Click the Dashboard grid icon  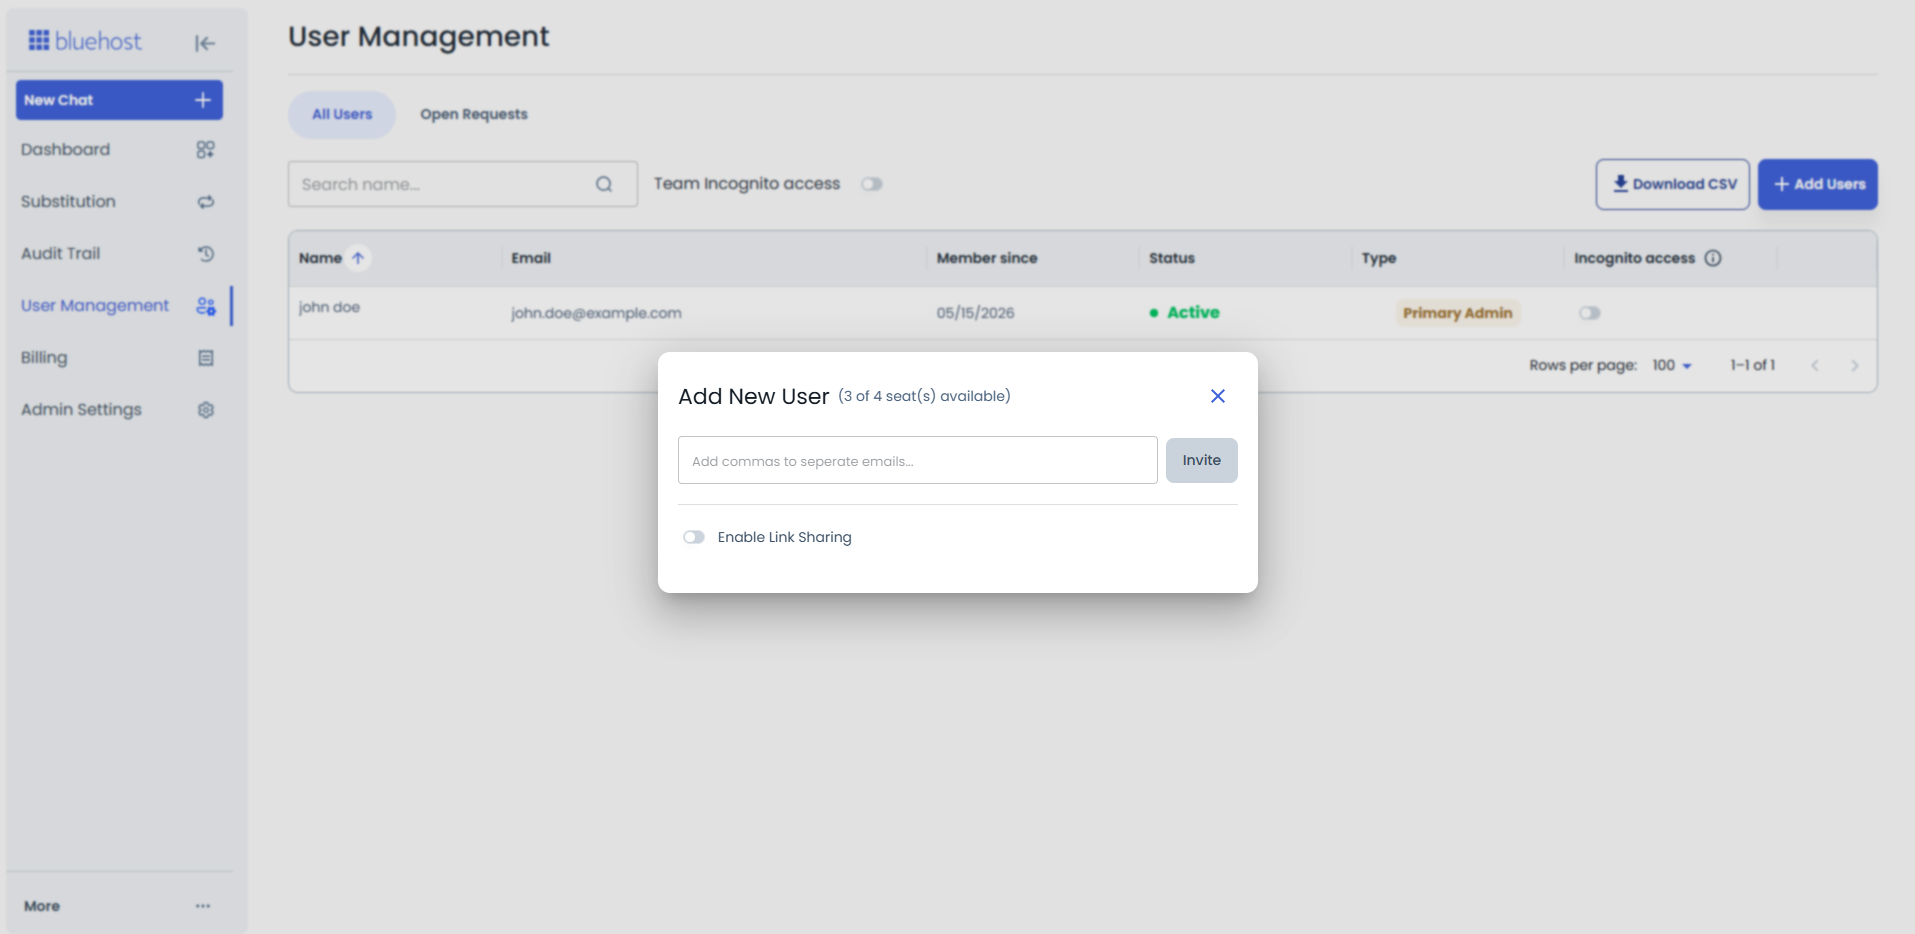(x=206, y=150)
